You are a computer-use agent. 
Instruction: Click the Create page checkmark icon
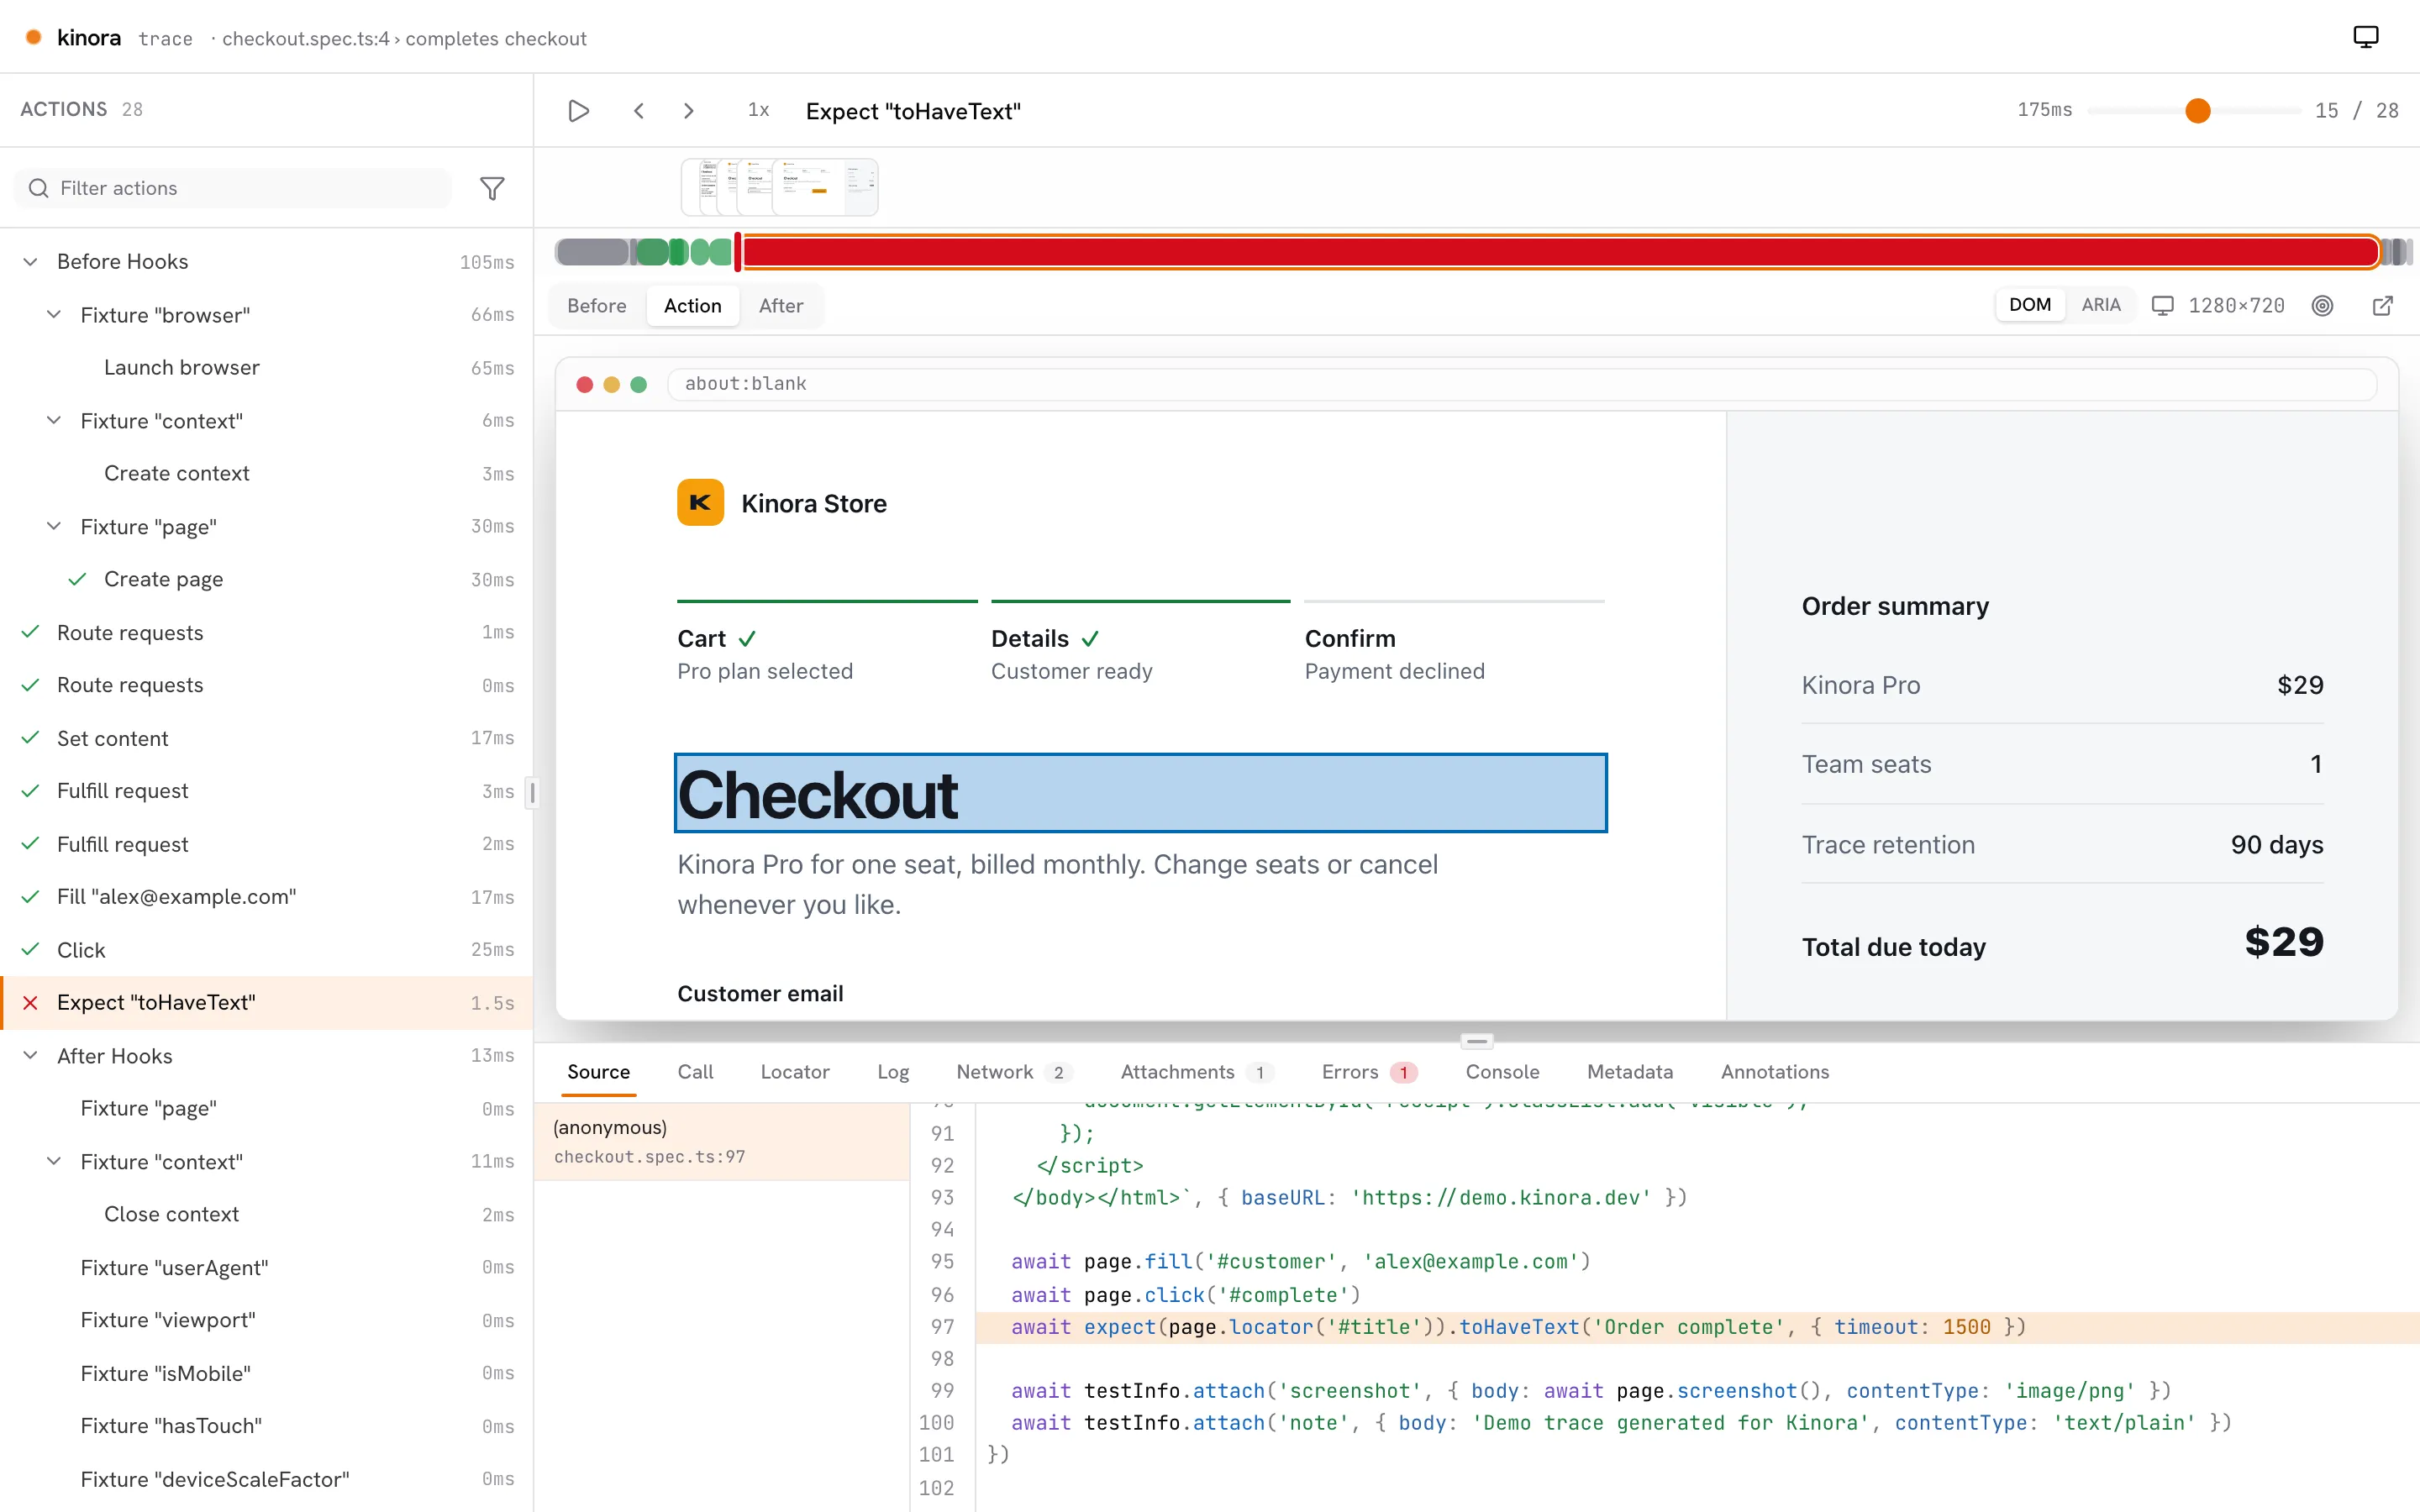pyautogui.click(x=77, y=579)
